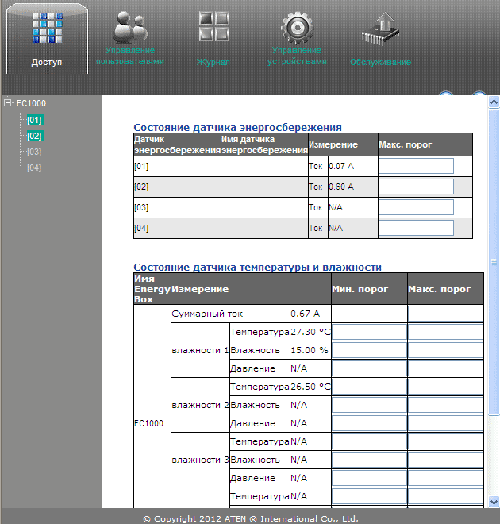Click the vertical scrollbar thumb
Screen dimensions: 500x524
[494, 262]
